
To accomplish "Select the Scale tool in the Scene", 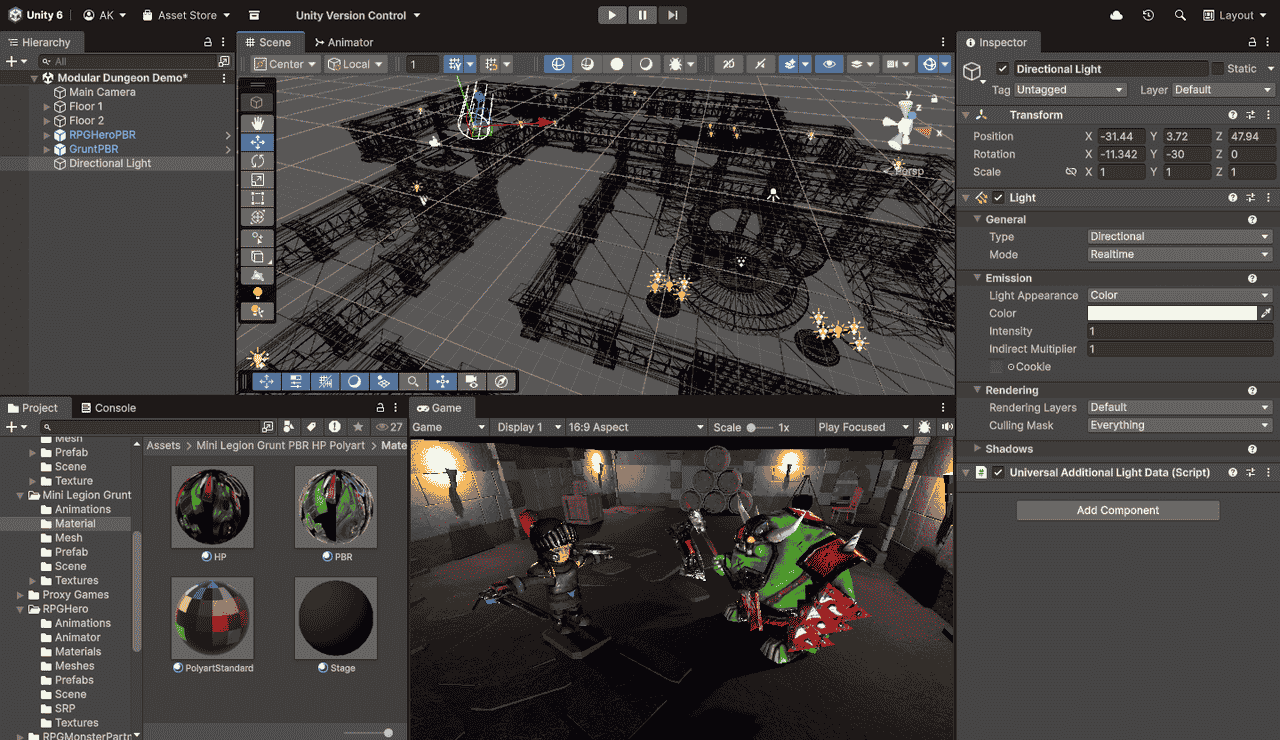I will (x=257, y=180).
